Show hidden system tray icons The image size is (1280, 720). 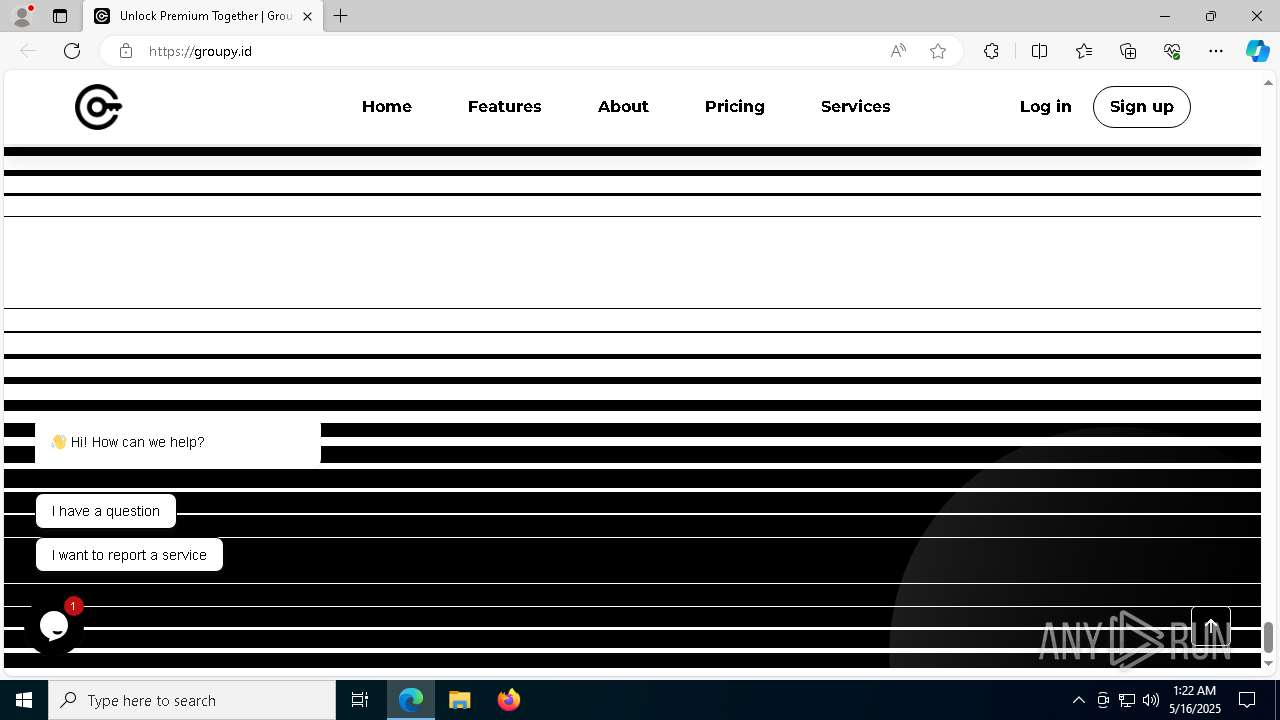click(1079, 700)
